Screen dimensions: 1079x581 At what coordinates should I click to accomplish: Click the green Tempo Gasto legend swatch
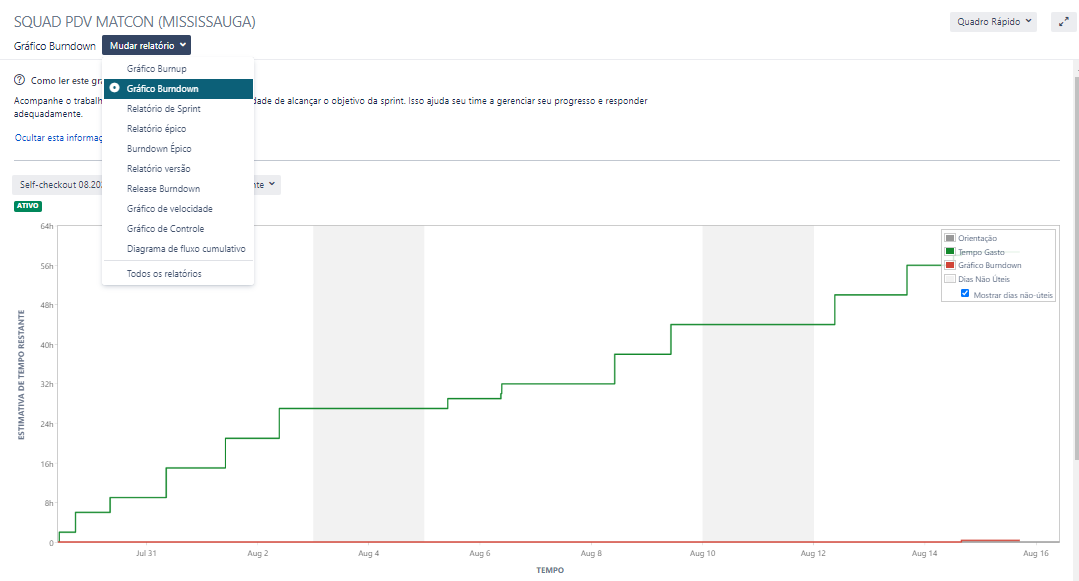[x=949, y=252]
